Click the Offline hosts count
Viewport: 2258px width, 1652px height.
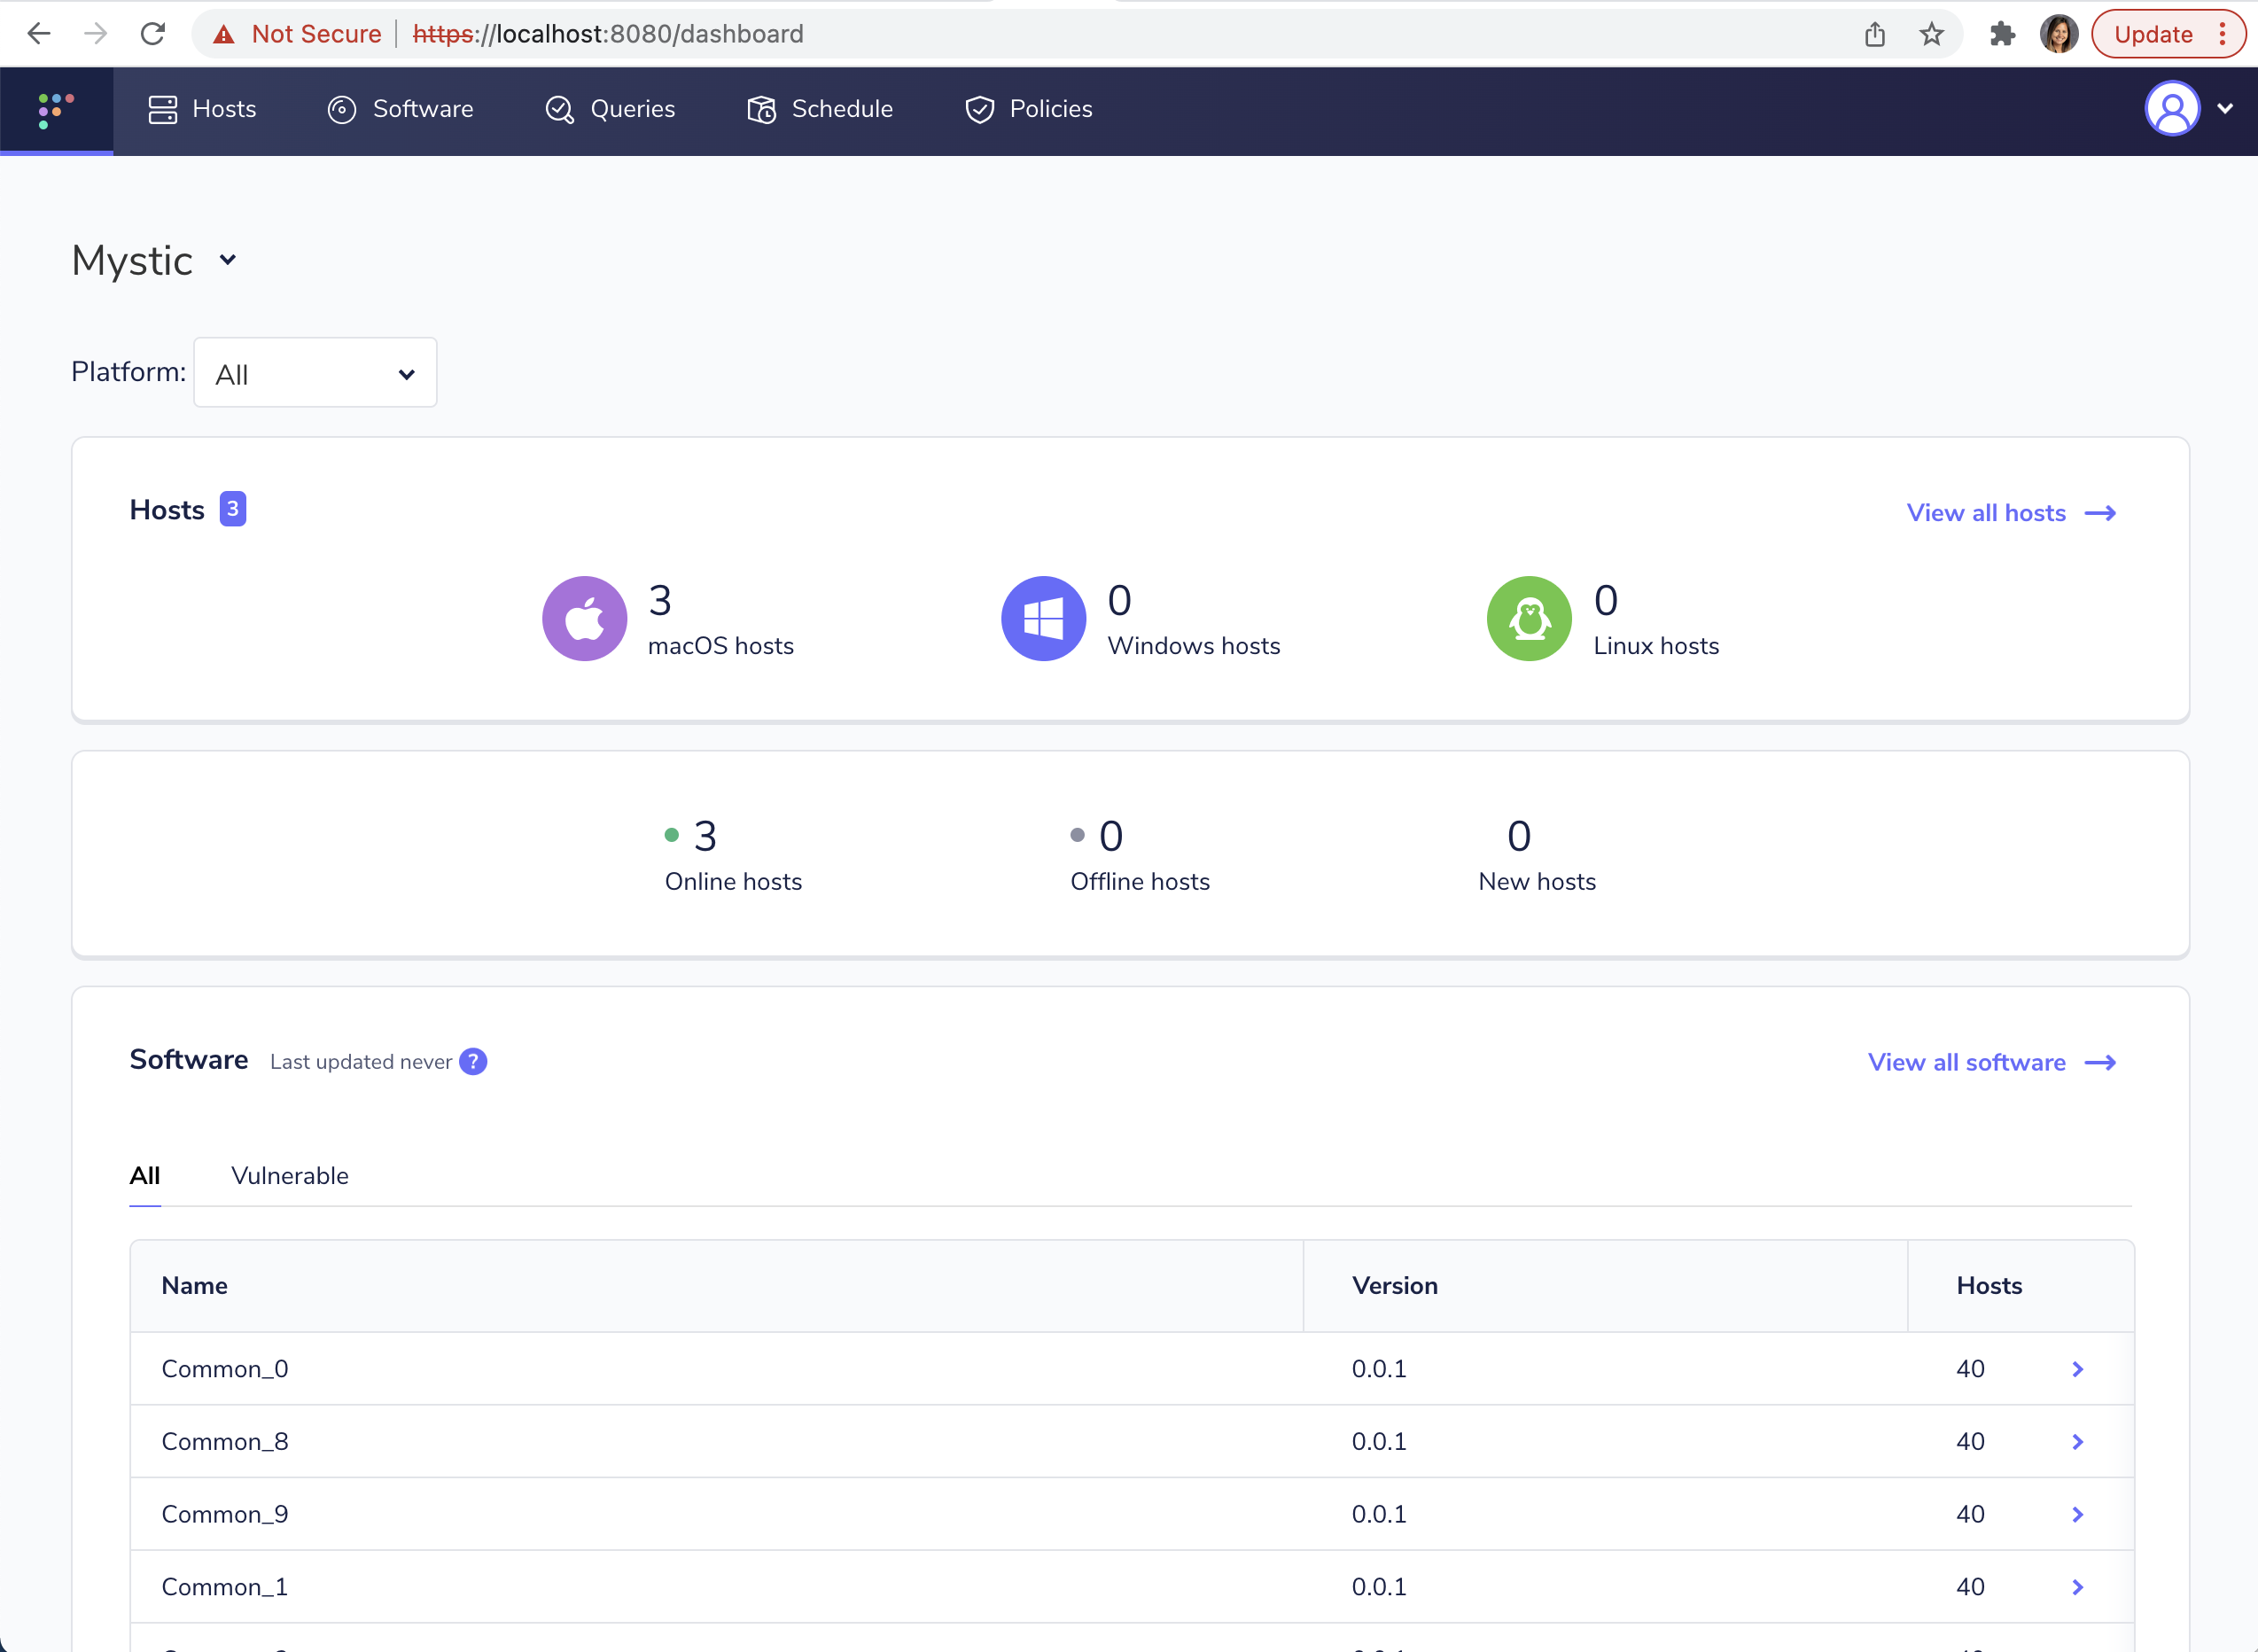coord(1111,836)
